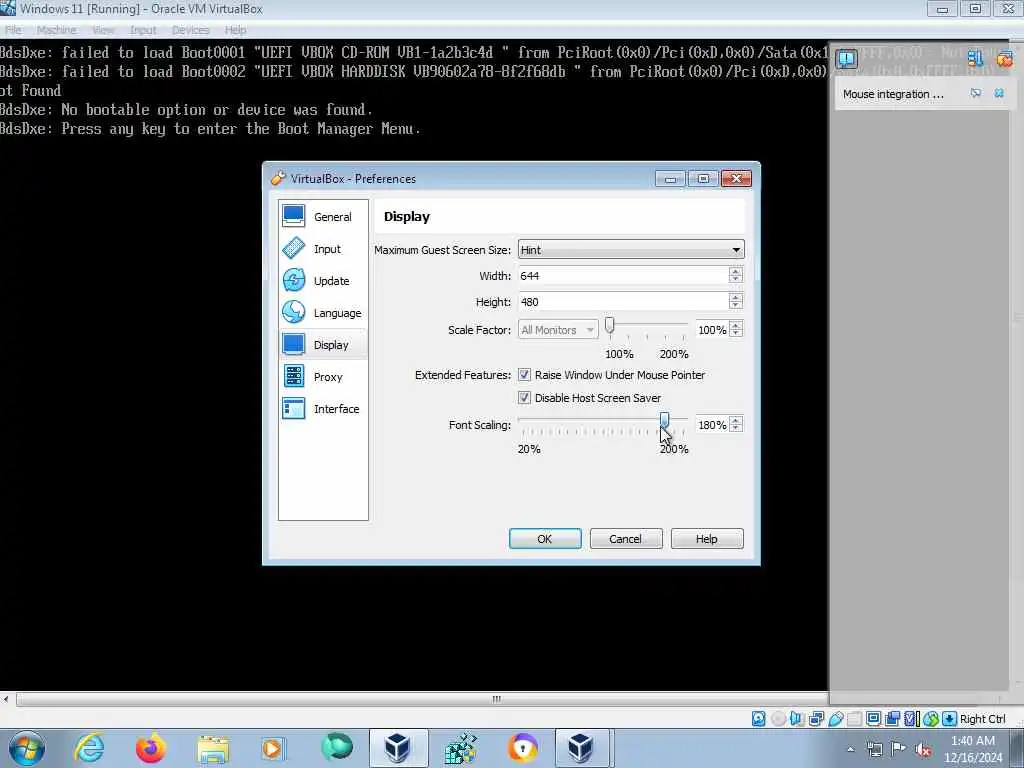Click the taskbar clock showing 1:40 AM
This screenshot has height=768, width=1024.
click(973, 748)
